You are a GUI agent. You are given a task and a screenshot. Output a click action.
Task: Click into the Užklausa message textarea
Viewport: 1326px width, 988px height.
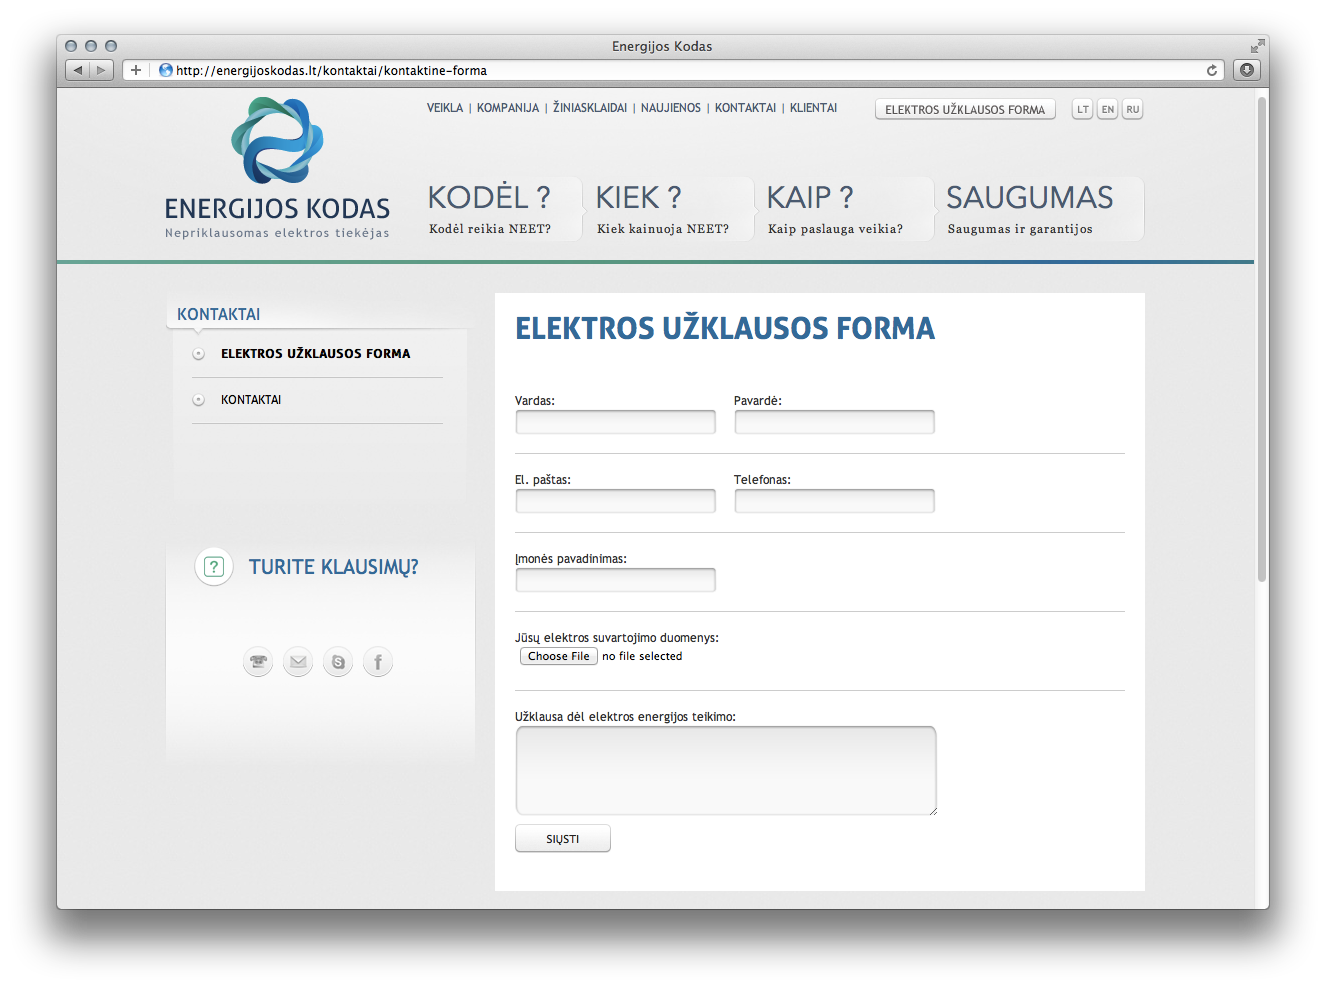click(726, 770)
